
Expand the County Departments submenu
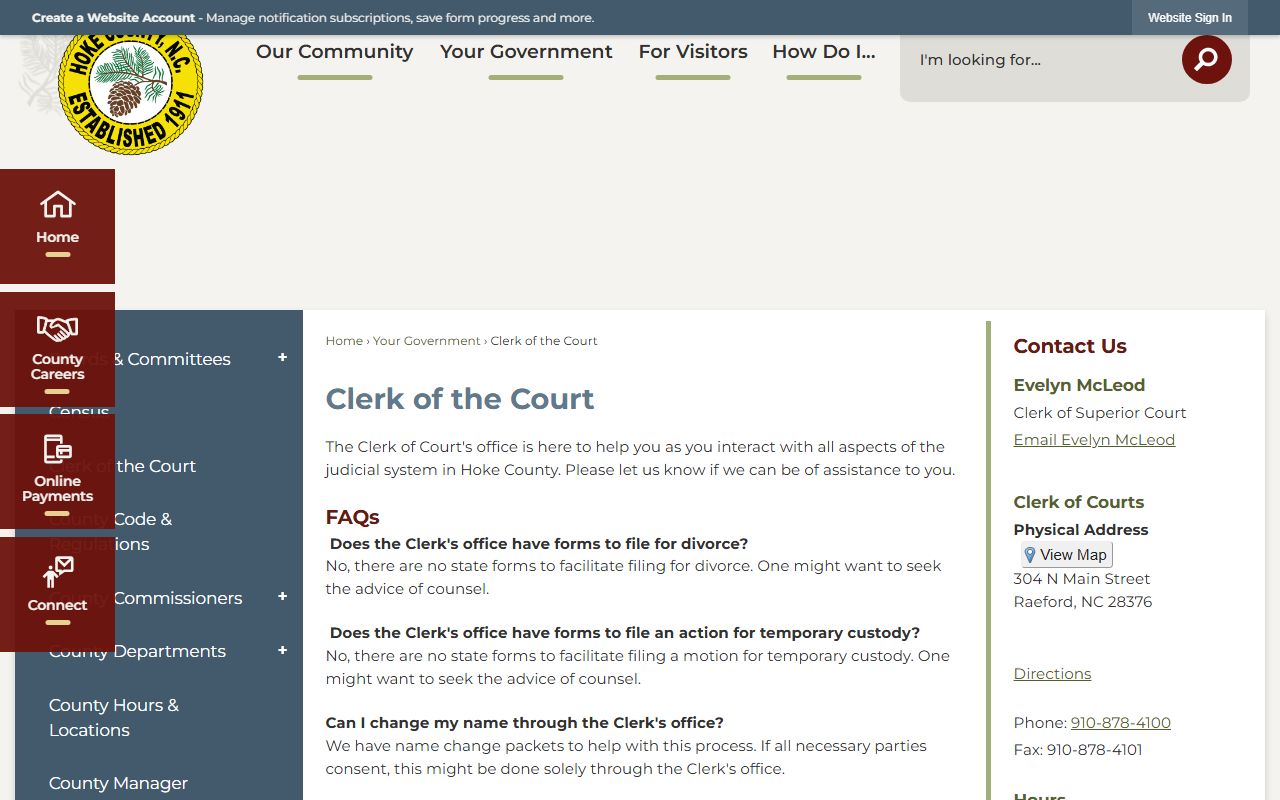(x=282, y=651)
